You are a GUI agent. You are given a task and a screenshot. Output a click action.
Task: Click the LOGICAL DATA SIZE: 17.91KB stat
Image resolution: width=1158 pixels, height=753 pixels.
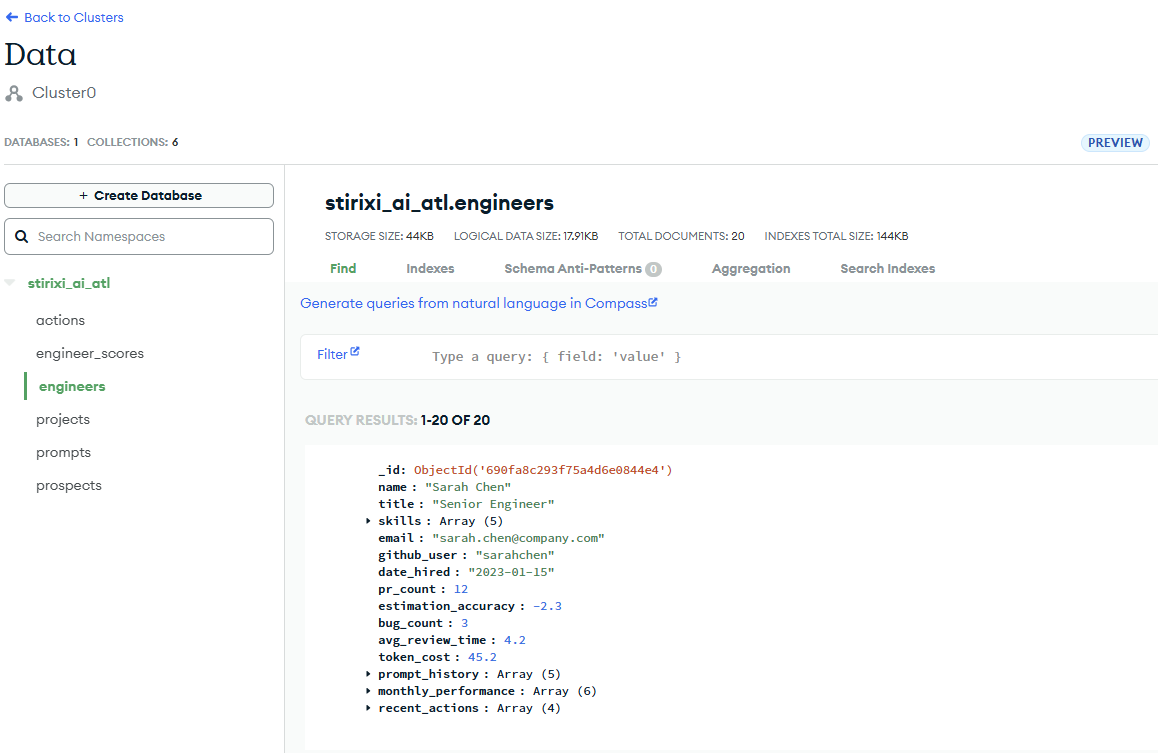click(x=526, y=236)
